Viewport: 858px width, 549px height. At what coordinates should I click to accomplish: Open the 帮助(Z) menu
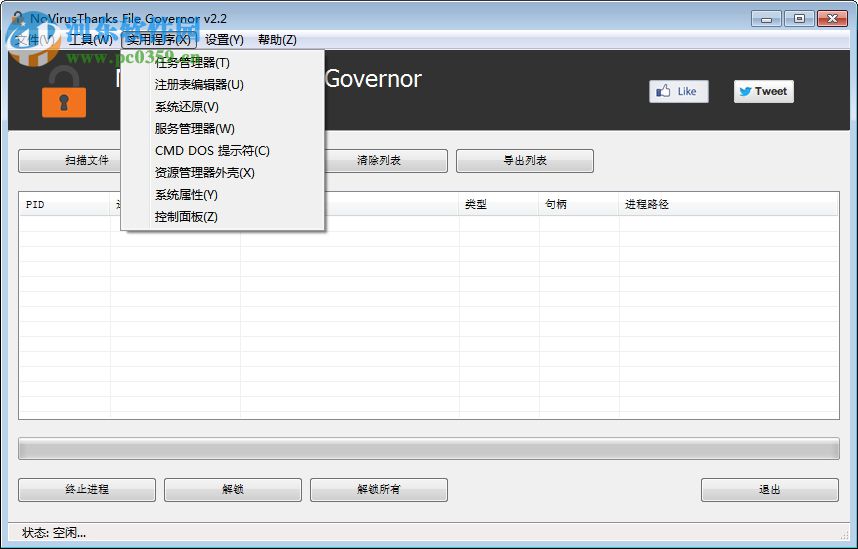pyautogui.click(x=277, y=40)
